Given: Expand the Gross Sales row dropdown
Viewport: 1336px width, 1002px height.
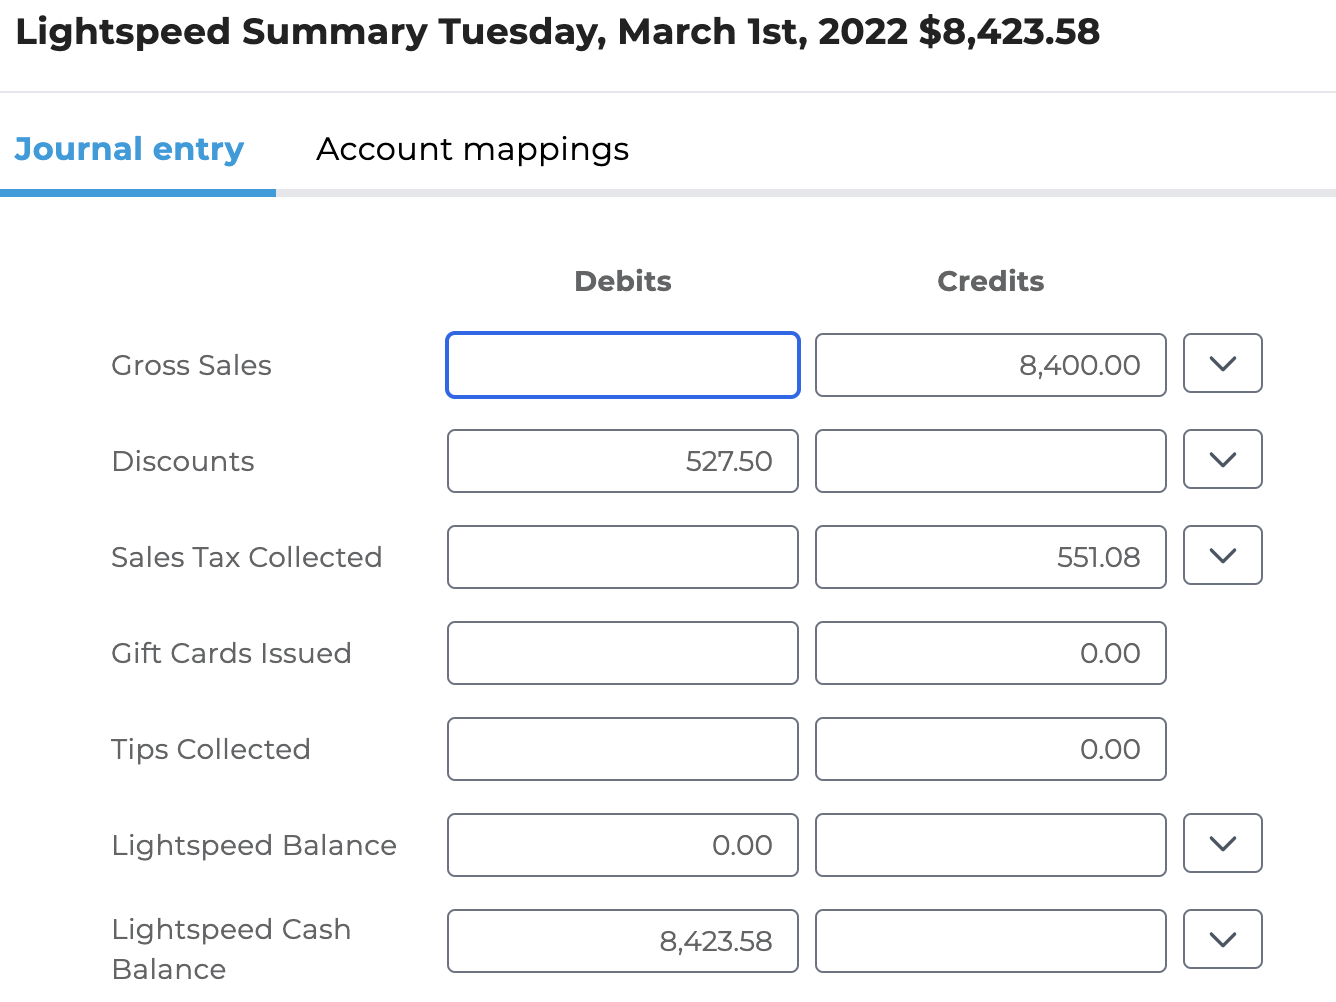Looking at the screenshot, I should (1223, 364).
